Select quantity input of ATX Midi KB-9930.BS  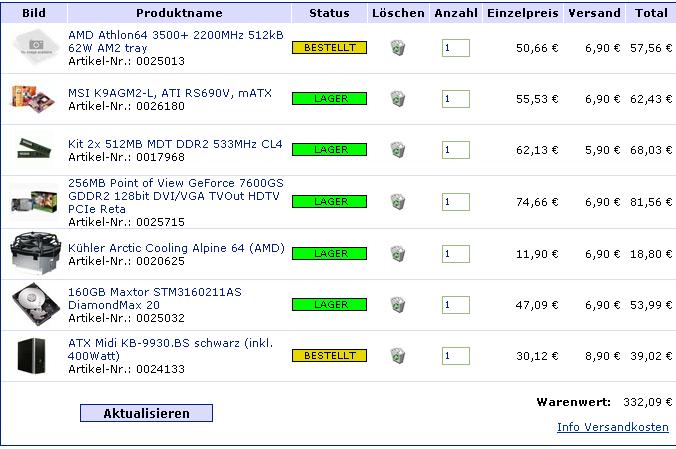456,356
